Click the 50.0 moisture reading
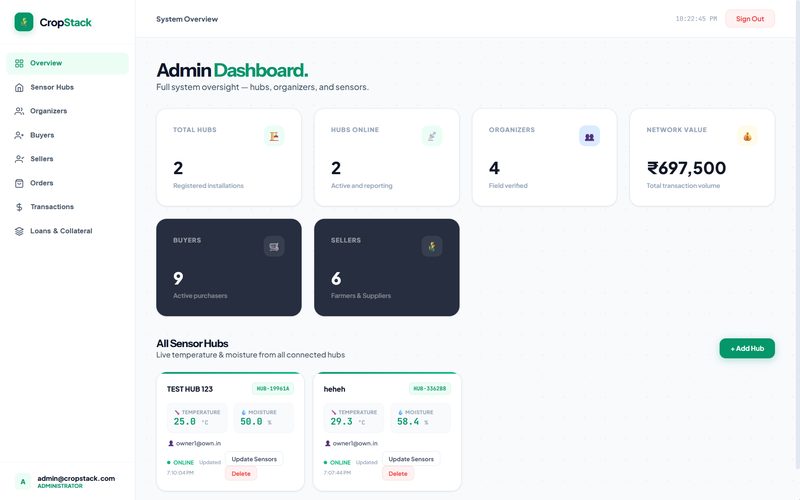The height and width of the screenshot is (500, 800). 252,422
